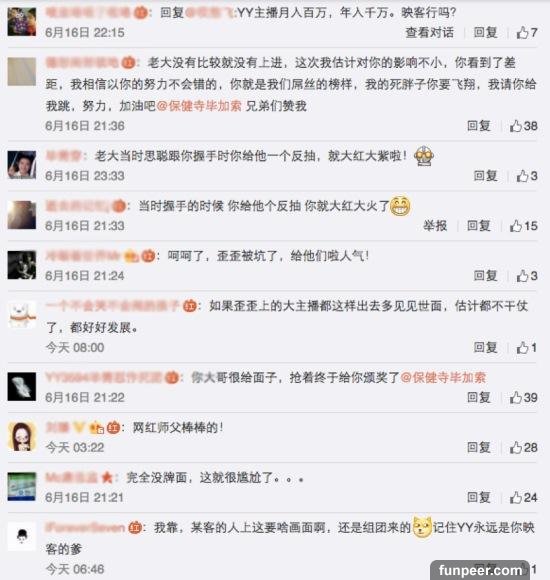550x580 pixels.
Task: Like the 网红师父棒棒的 comment with 28 likes
Action: (523, 448)
